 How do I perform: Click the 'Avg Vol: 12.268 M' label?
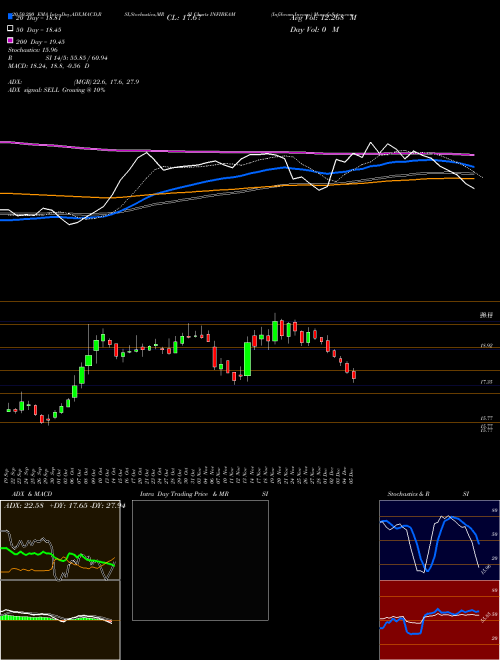pos(323,18)
